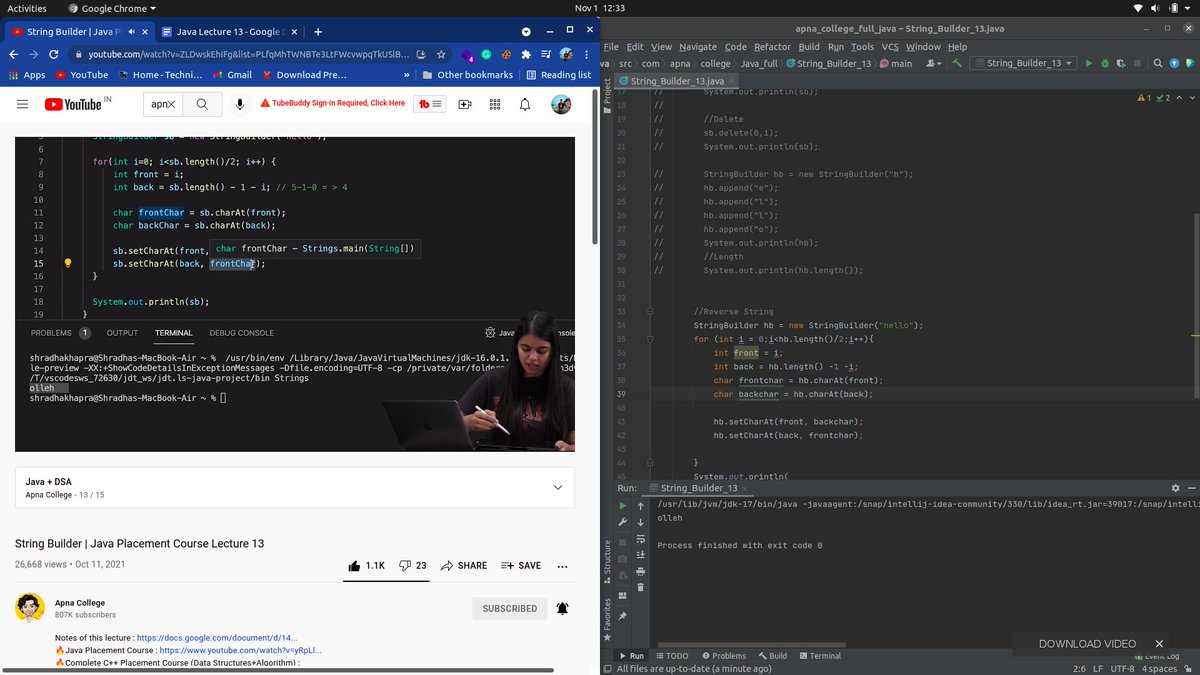This screenshot has width=1200, height=675.
Task: Open the Refactor menu in IntelliJ
Action: [x=772, y=47]
